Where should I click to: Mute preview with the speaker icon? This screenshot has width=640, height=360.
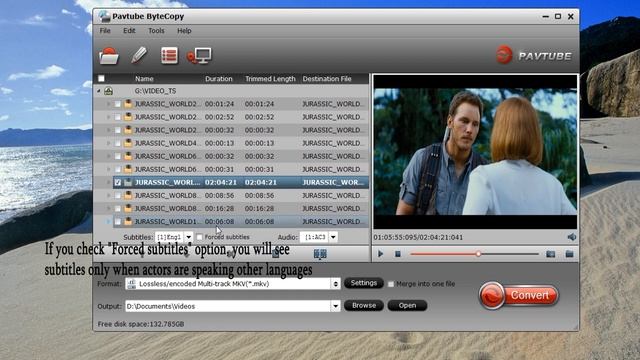point(571,237)
